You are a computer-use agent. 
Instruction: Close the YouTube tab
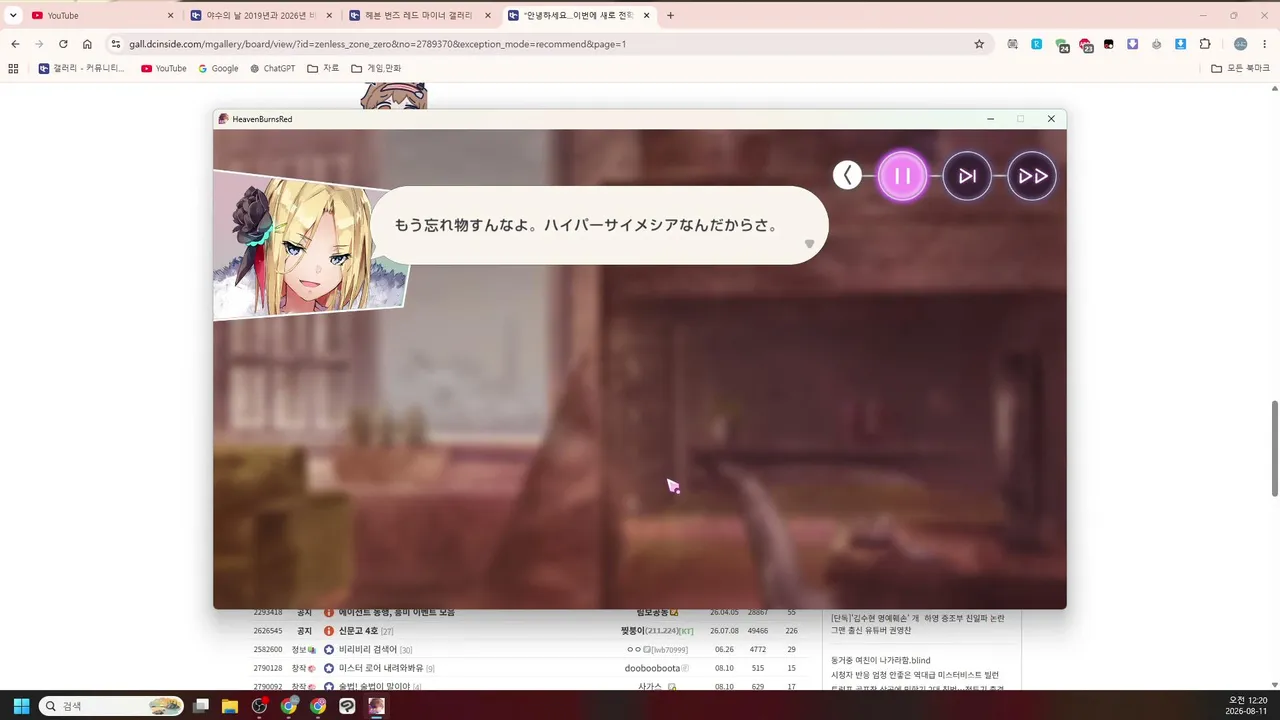[170, 15]
